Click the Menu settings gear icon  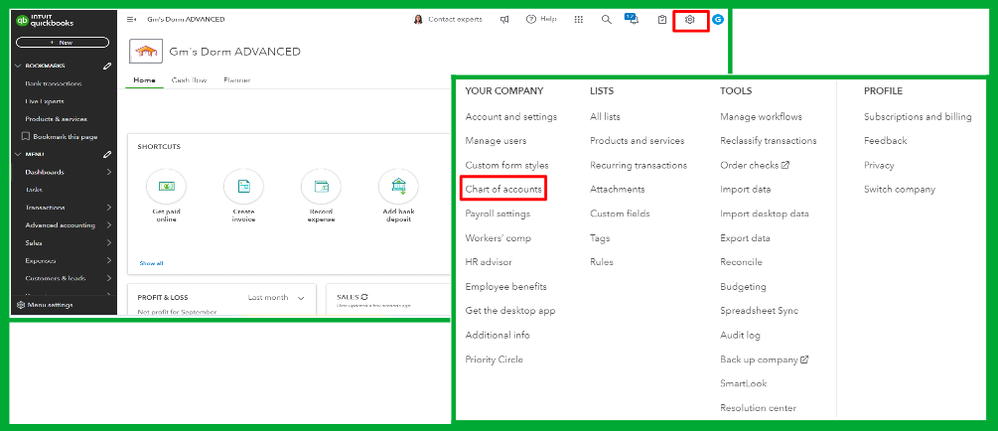pyautogui.click(x=20, y=305)
